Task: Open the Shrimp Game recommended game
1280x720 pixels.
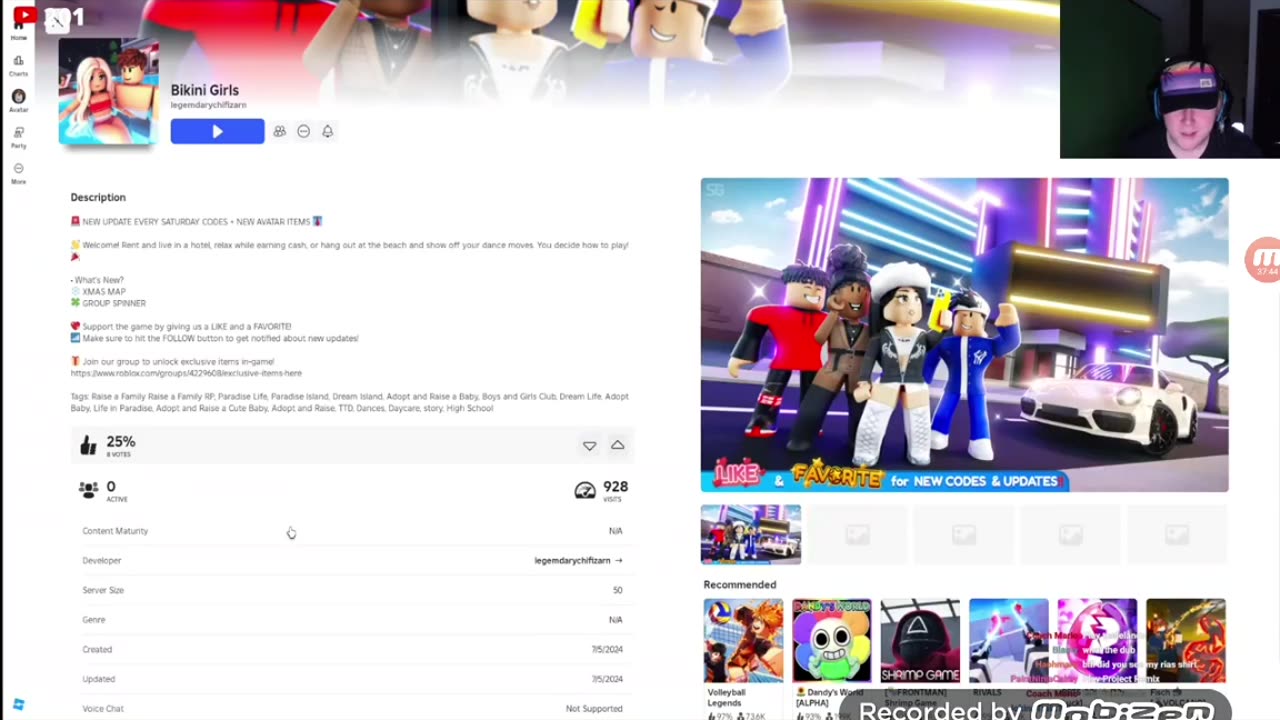Action: pyautogui.click(x=920, y=640)
